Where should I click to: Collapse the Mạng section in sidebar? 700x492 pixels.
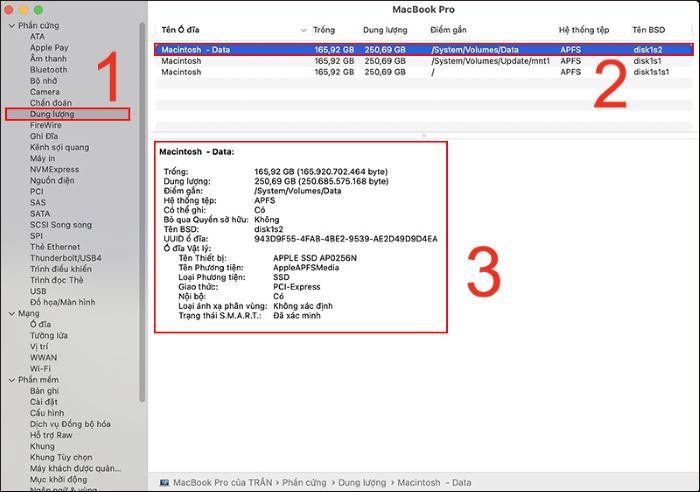[x=11, y=313]
